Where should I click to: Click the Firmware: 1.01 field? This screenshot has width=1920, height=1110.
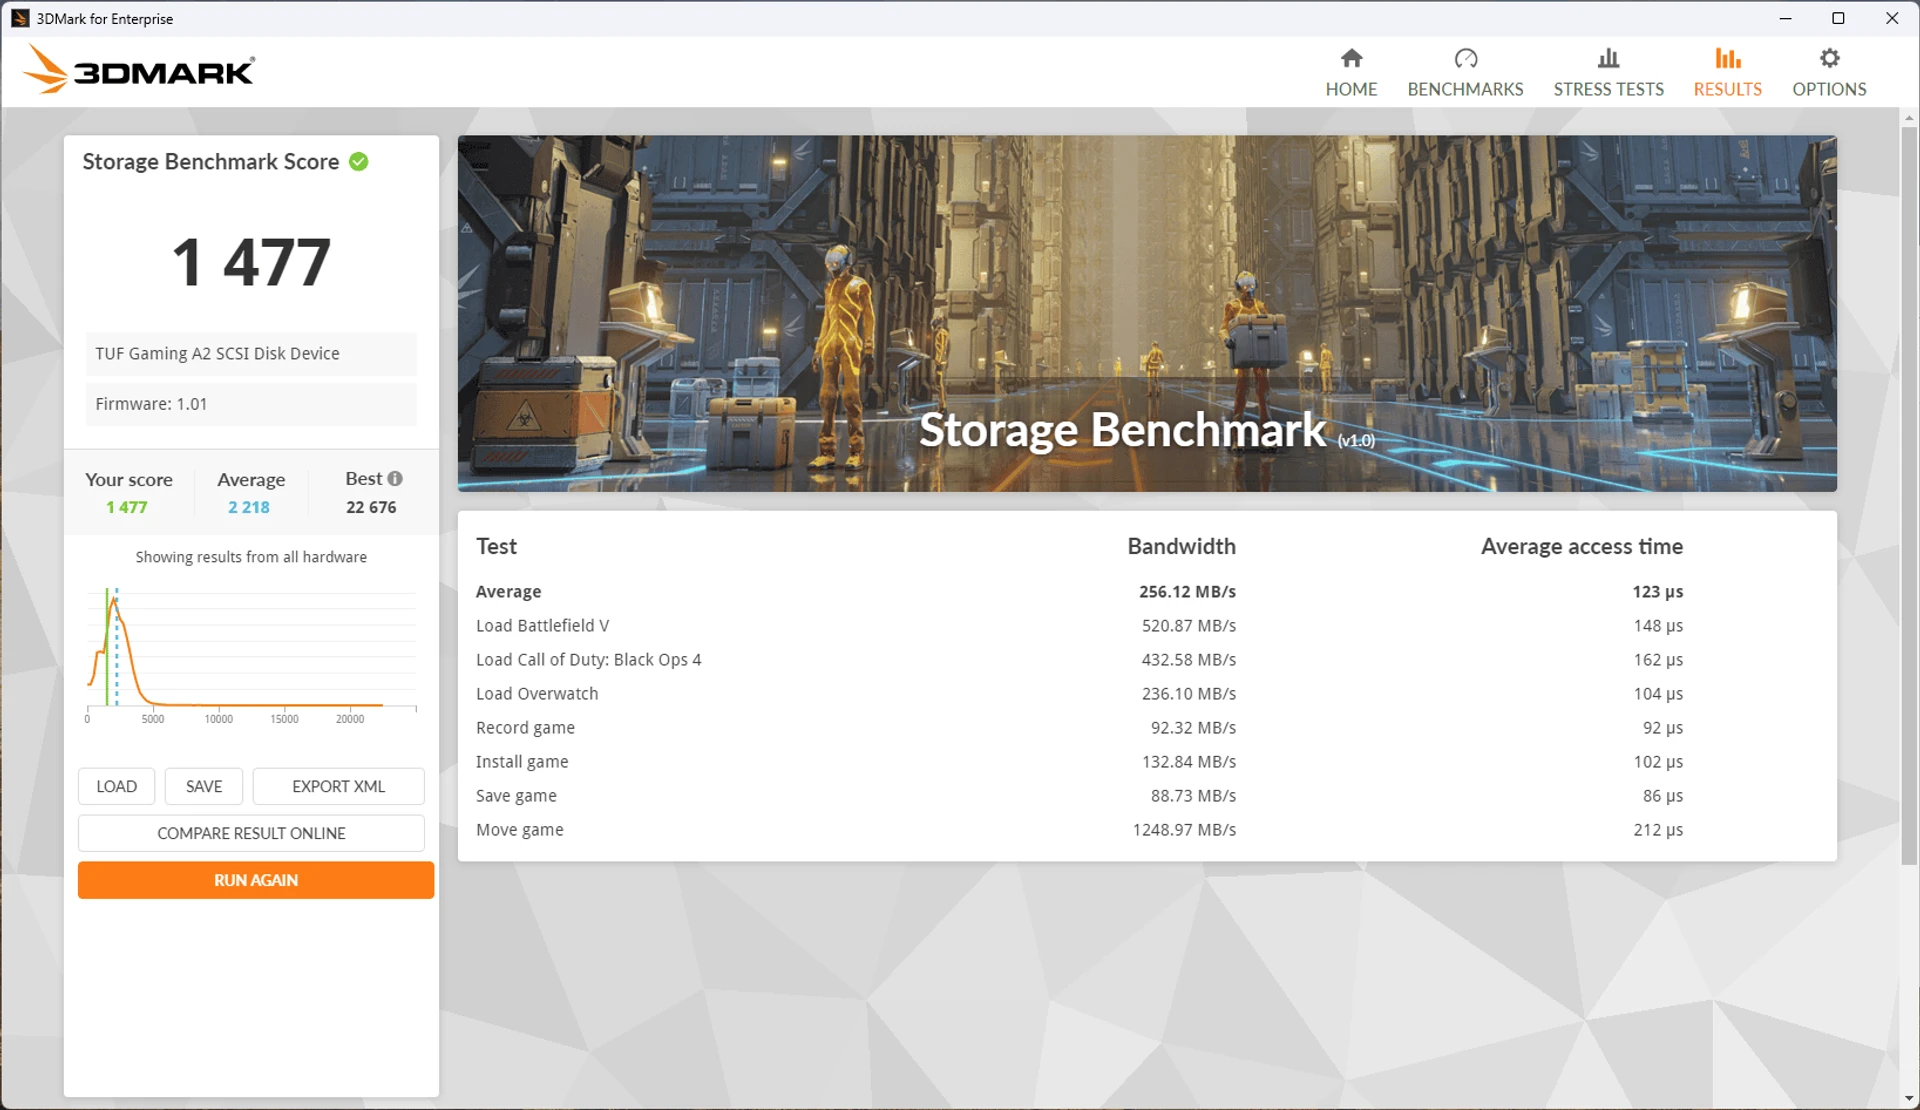(251, 404)
